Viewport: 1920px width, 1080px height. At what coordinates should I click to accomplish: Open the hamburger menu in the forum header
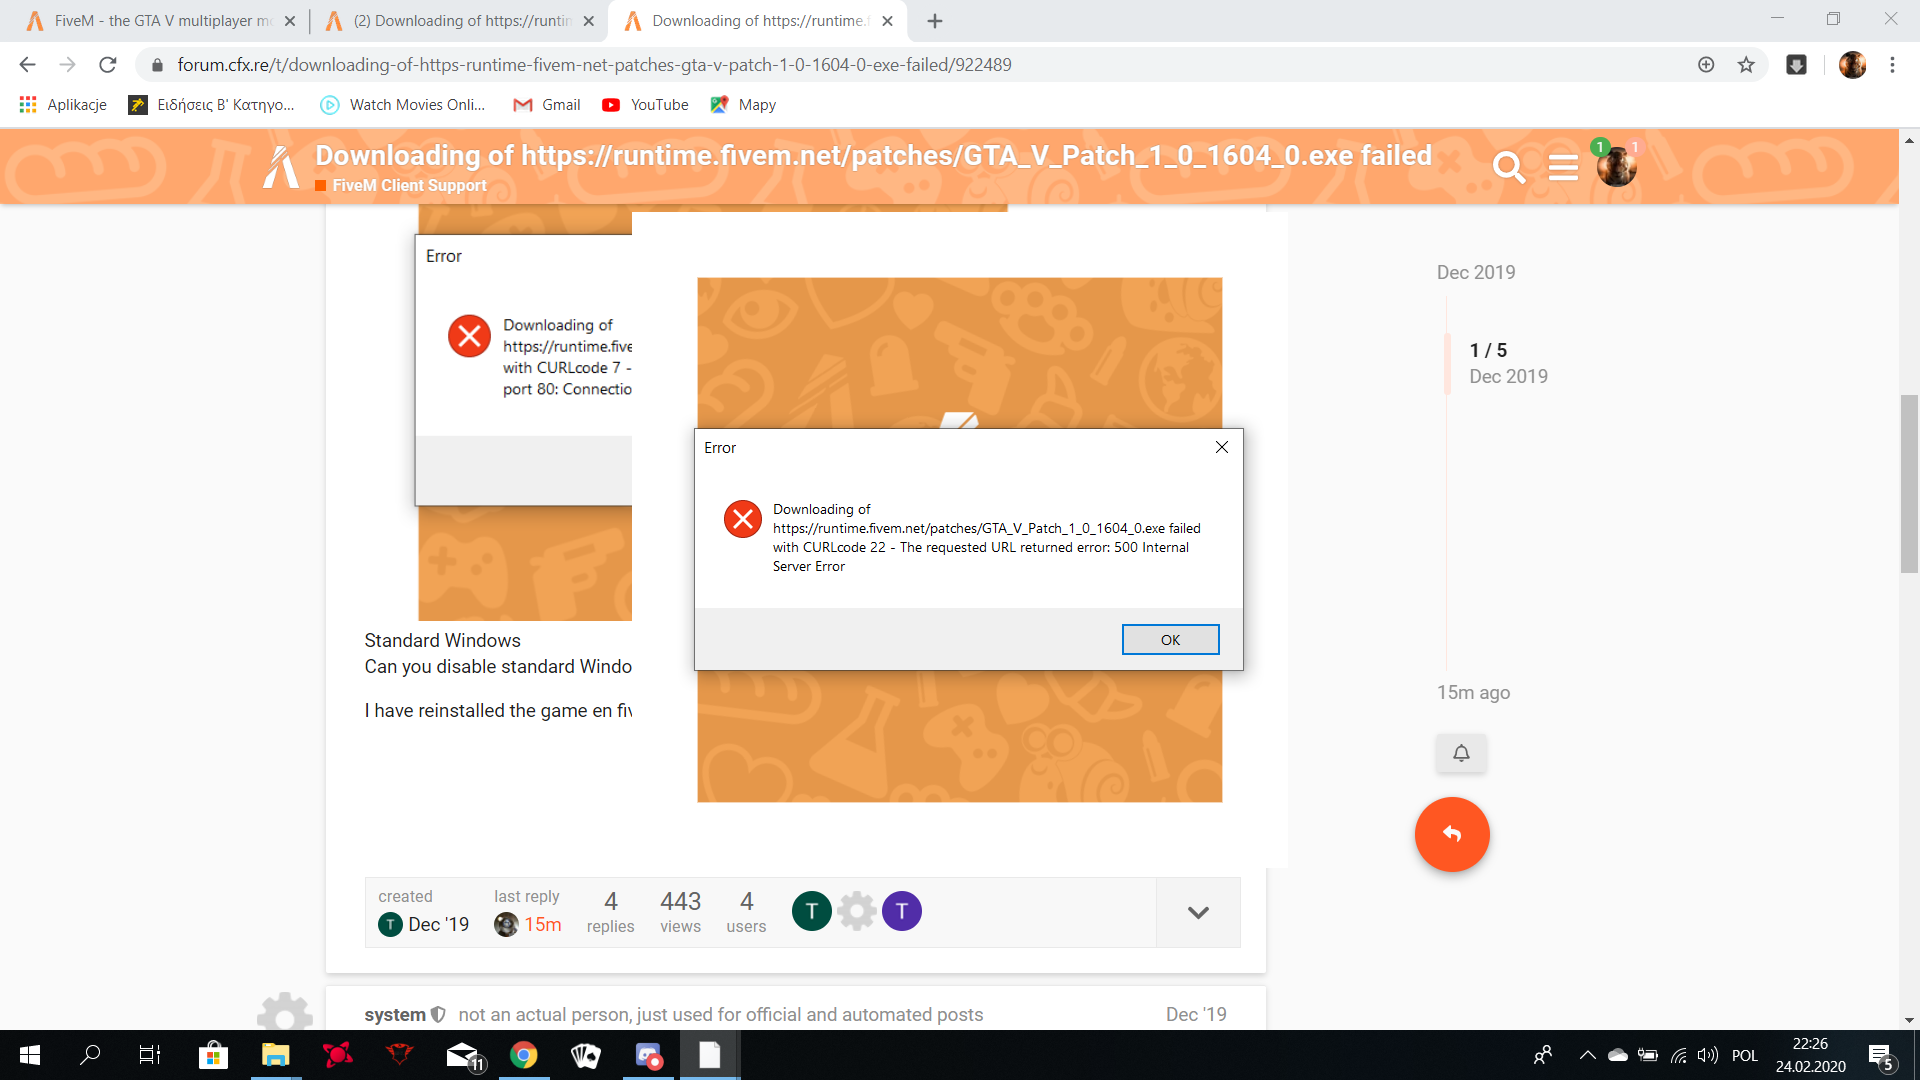click(1563, 167)
